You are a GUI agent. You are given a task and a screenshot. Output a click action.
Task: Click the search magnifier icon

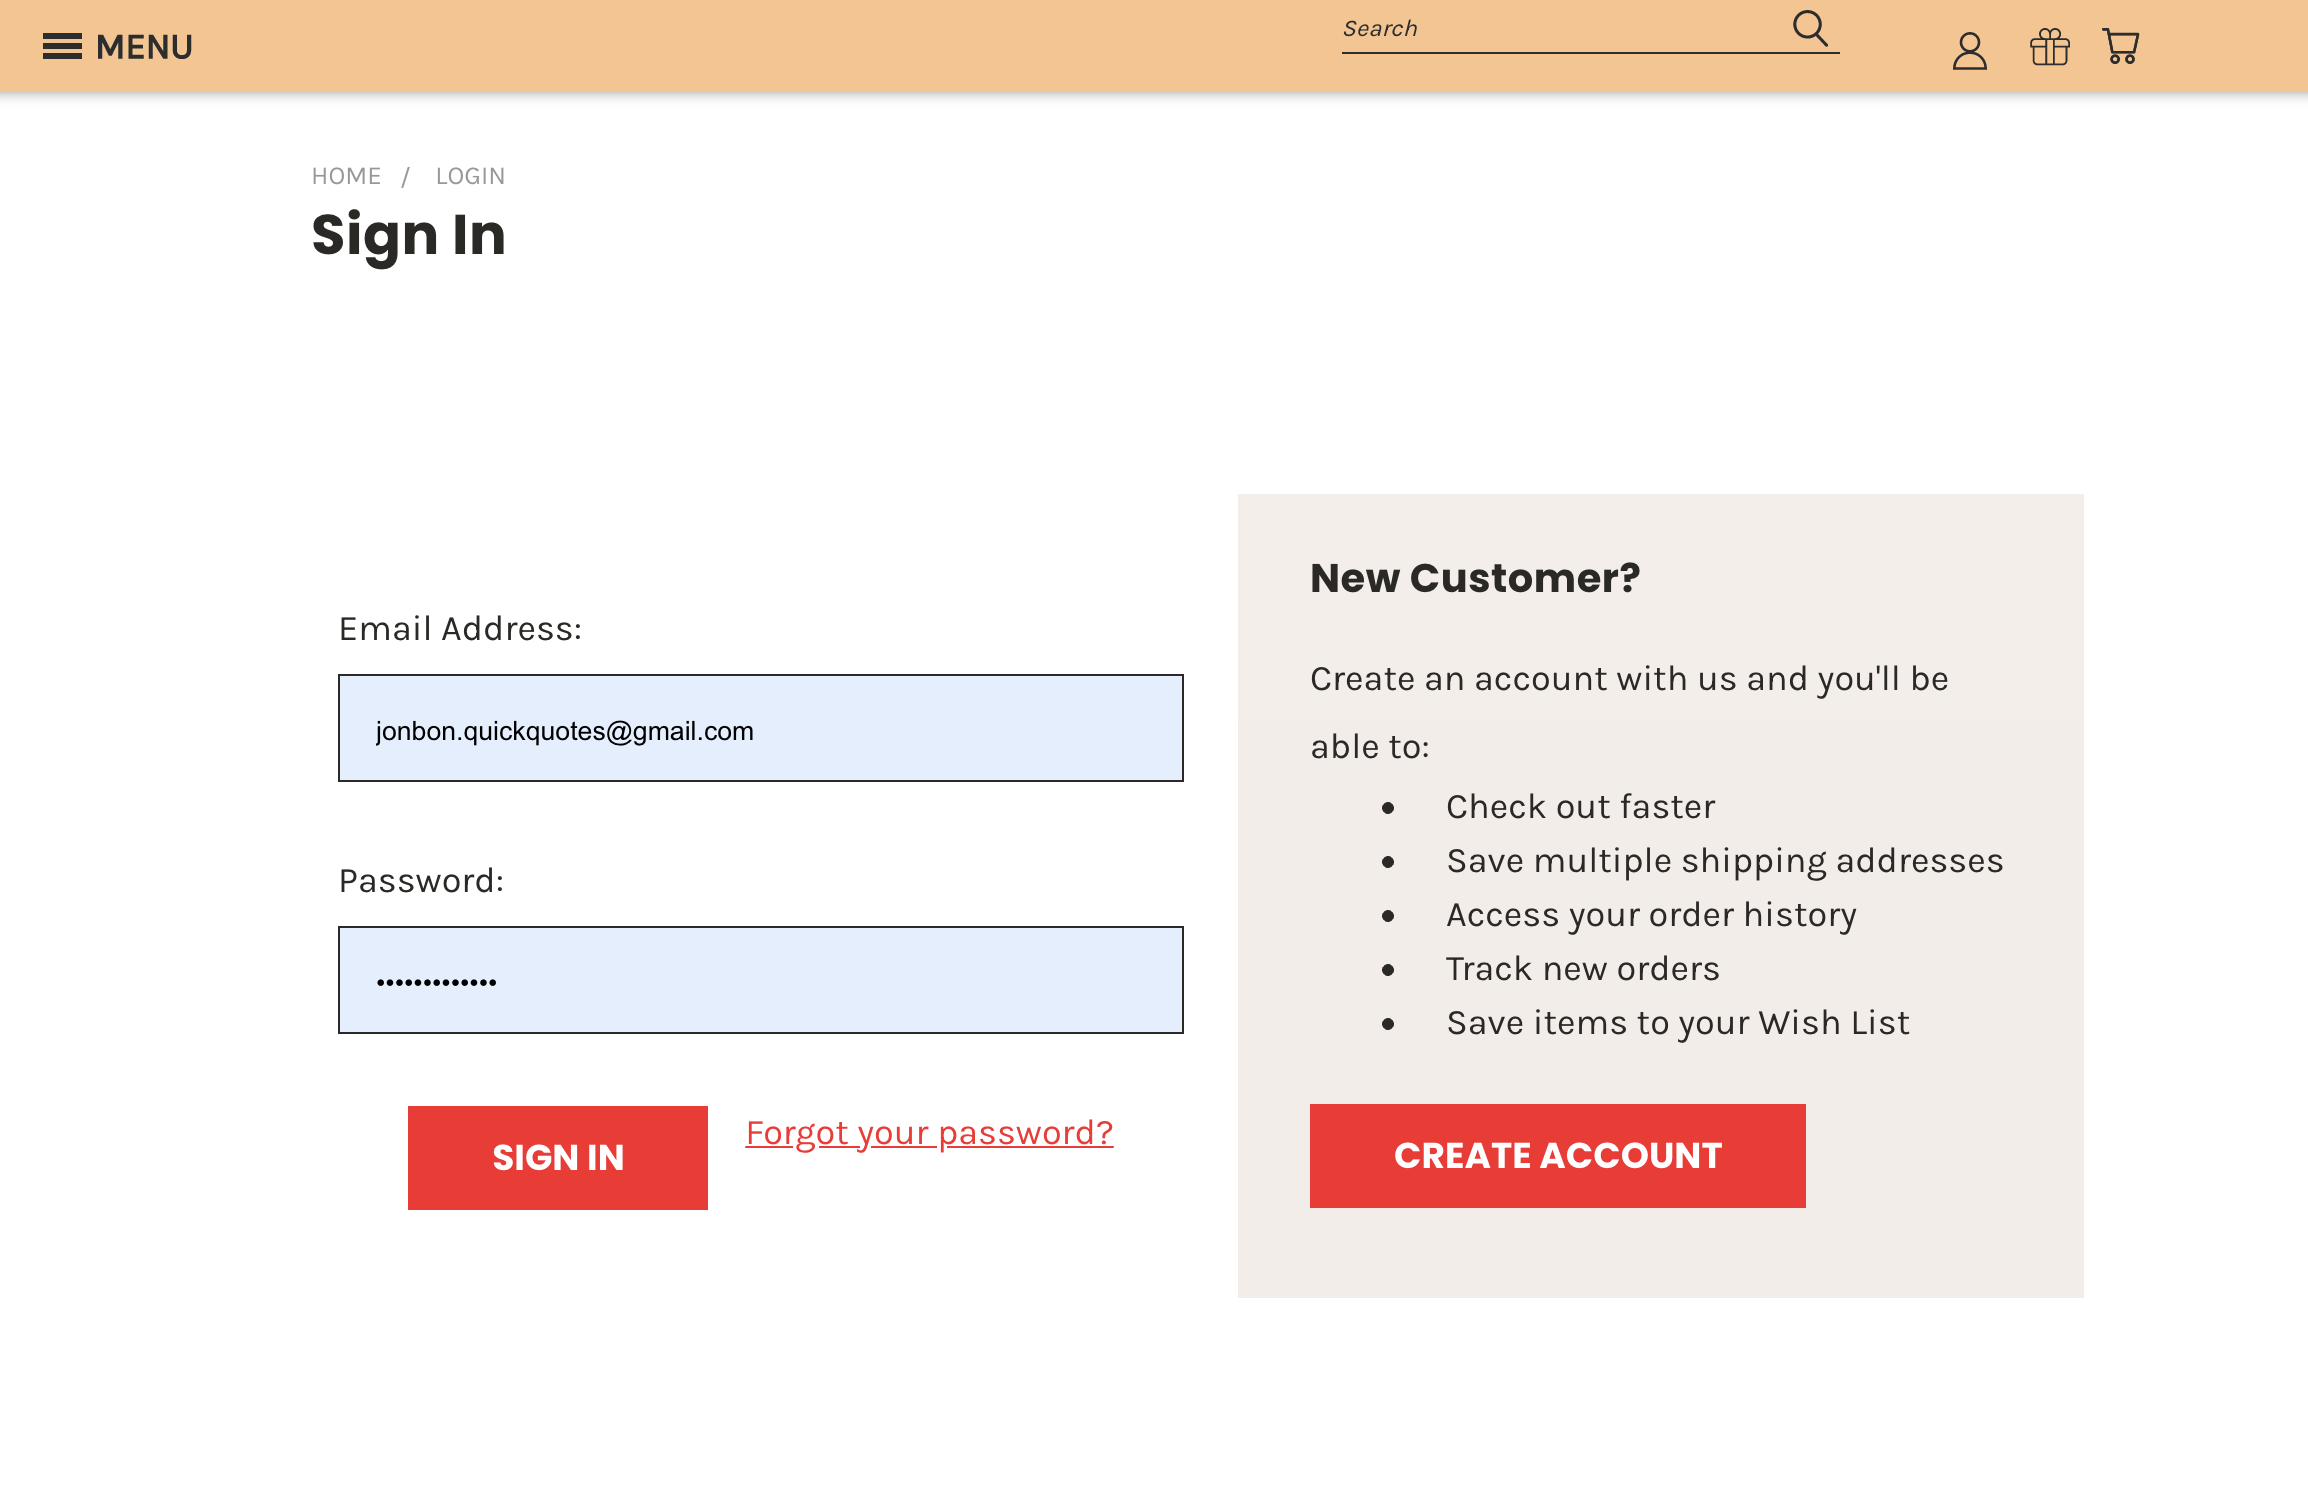point(1810,28)
